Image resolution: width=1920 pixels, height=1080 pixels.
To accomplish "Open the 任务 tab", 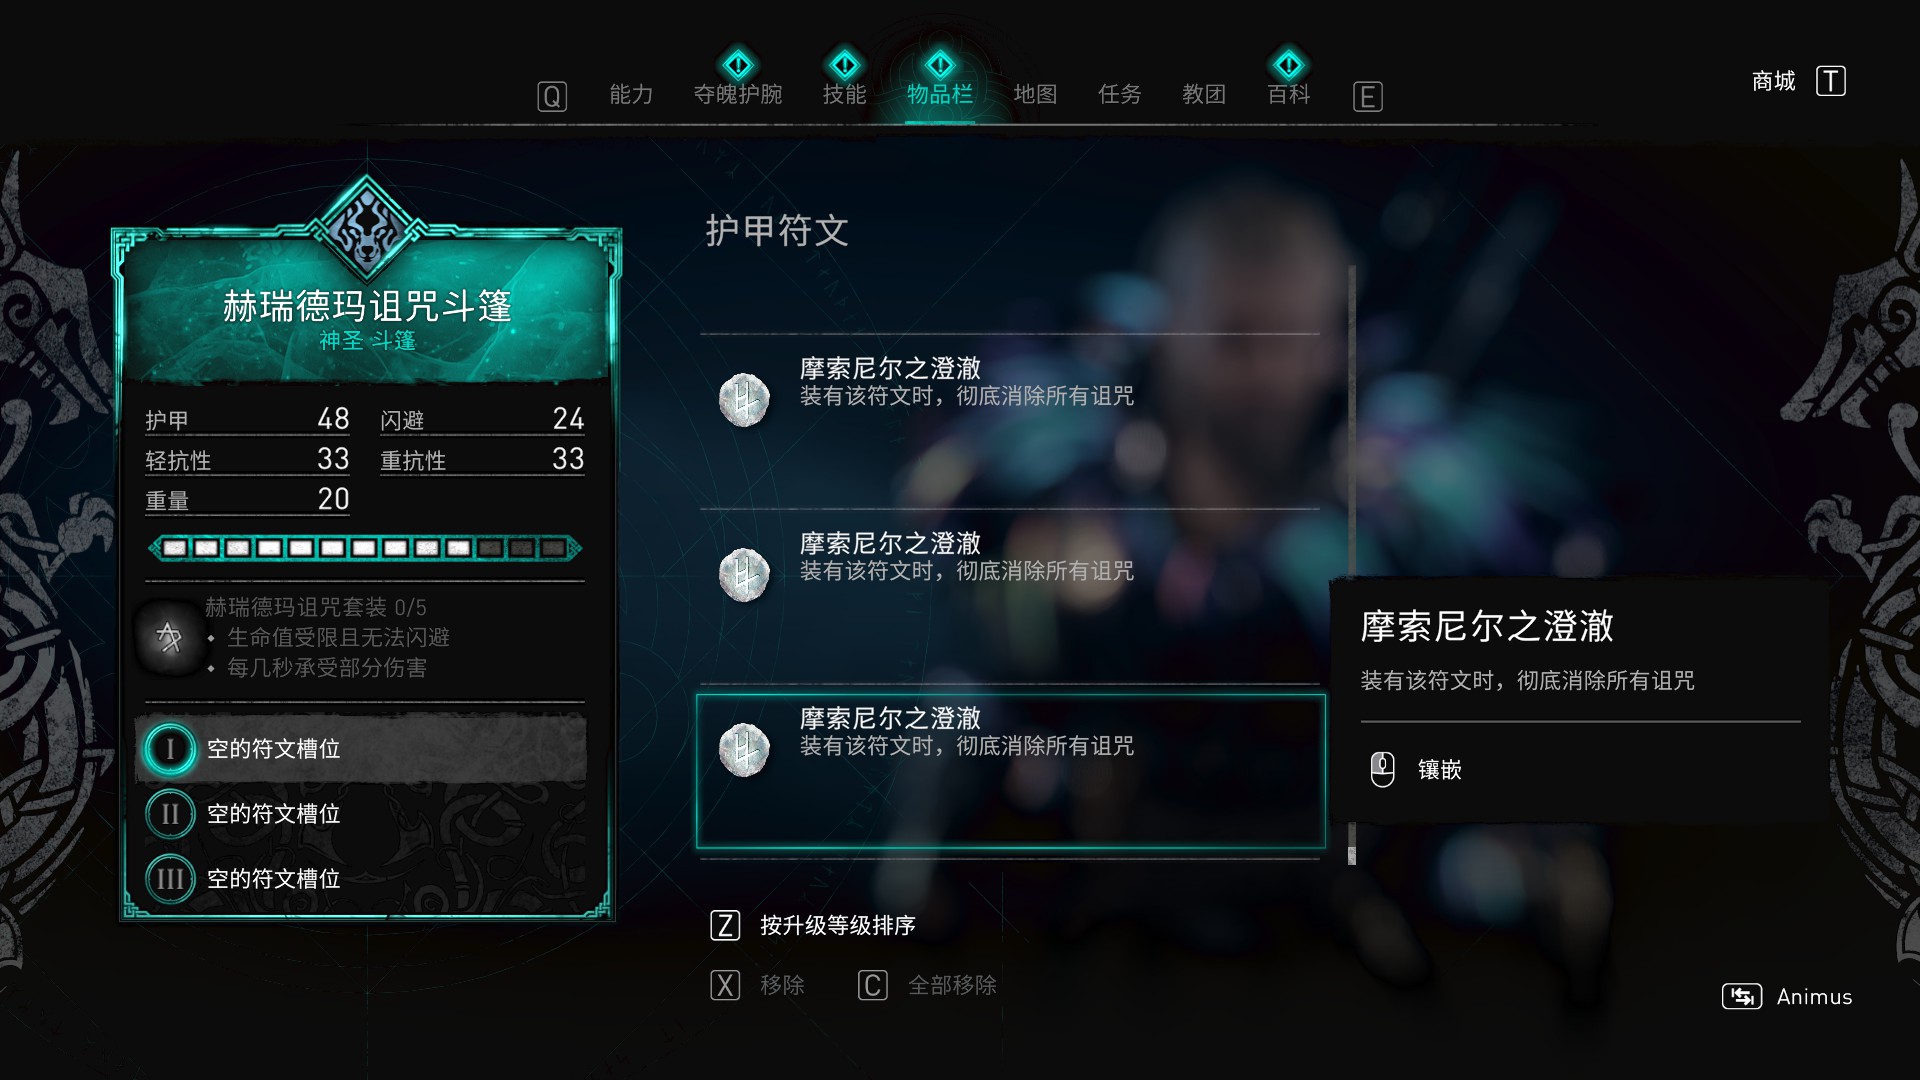I will 1119,94.
